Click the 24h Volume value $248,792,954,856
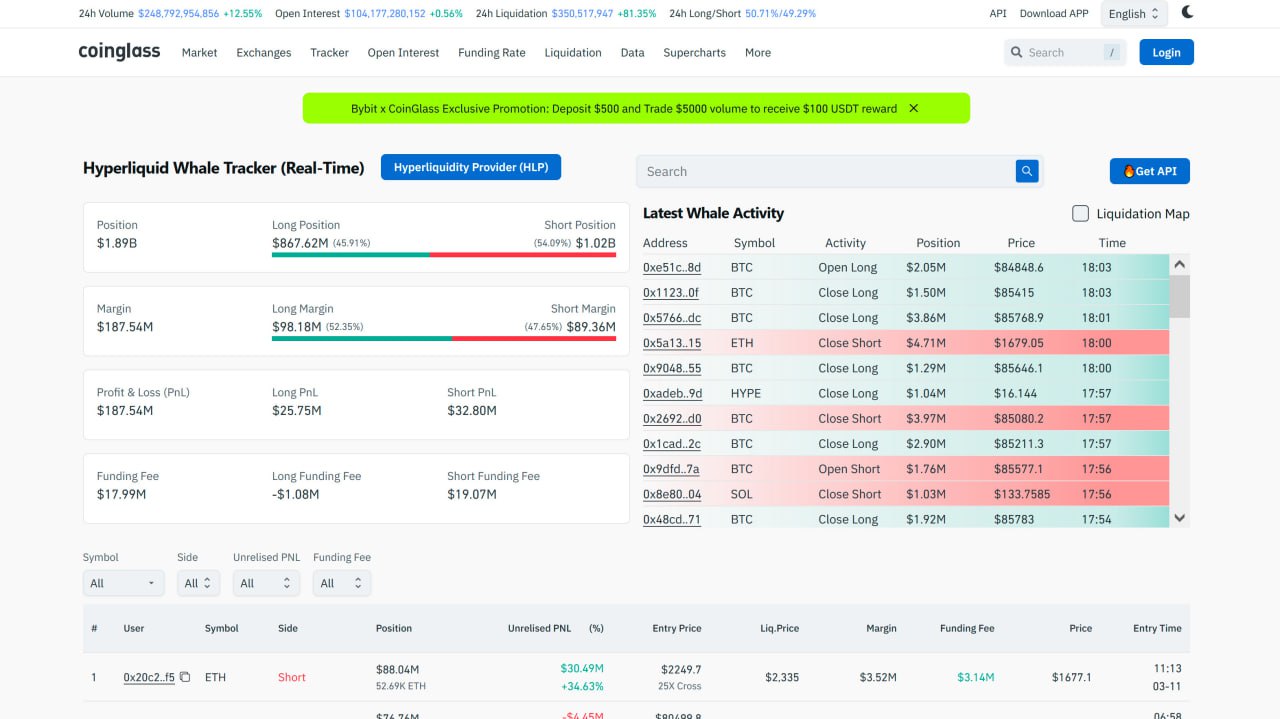This screenshot has height=719, width=1280. [178, 13]
